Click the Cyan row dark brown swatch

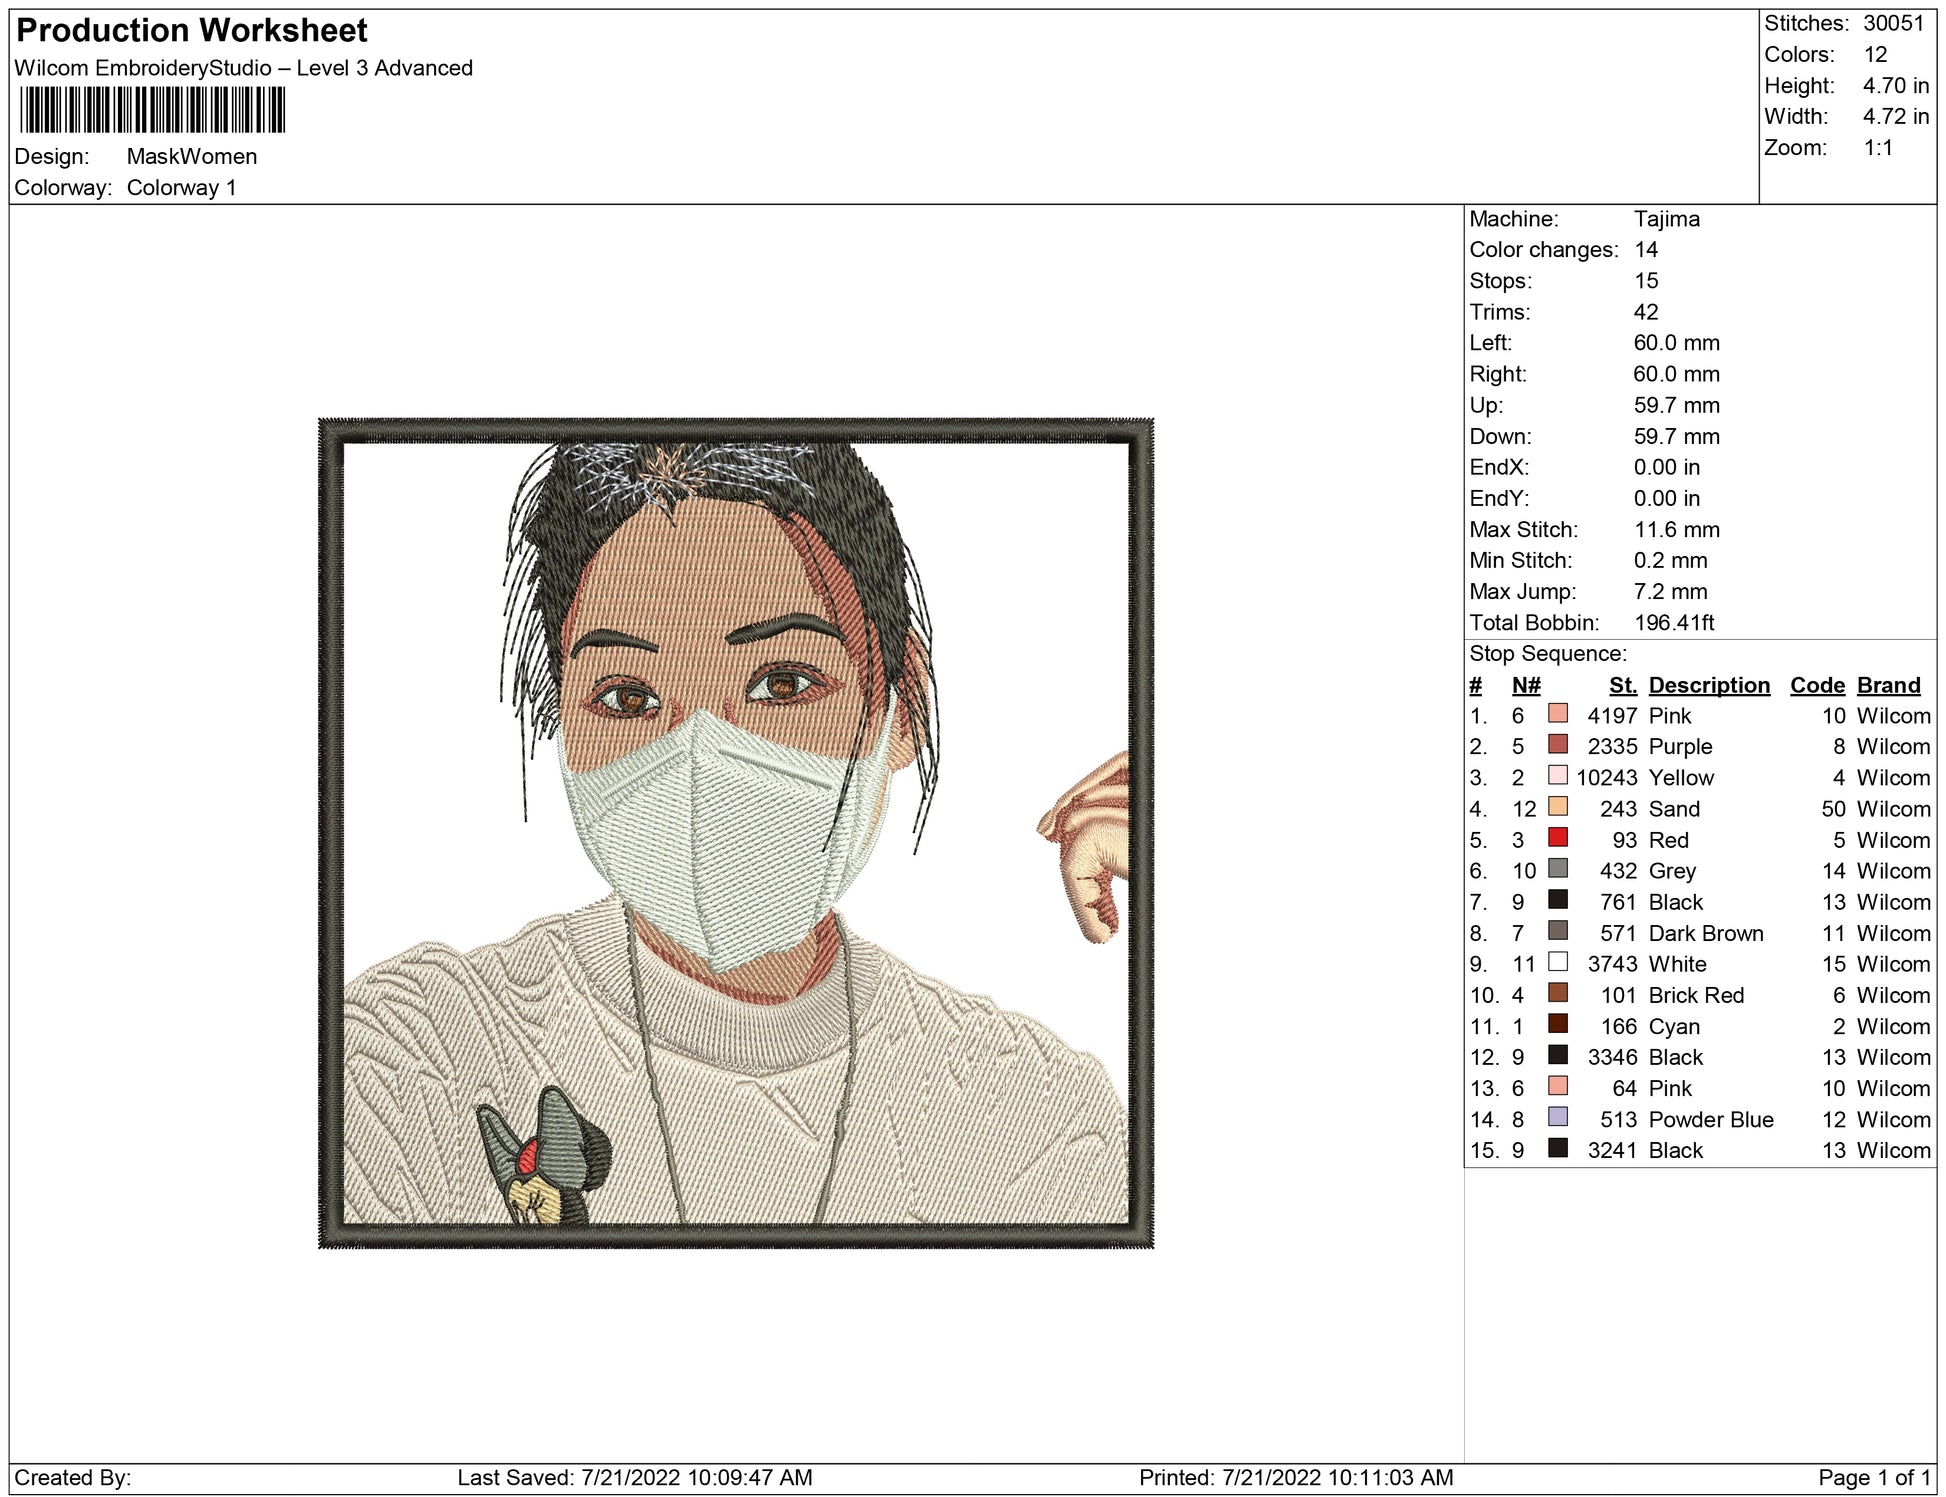[1557, 1024]
